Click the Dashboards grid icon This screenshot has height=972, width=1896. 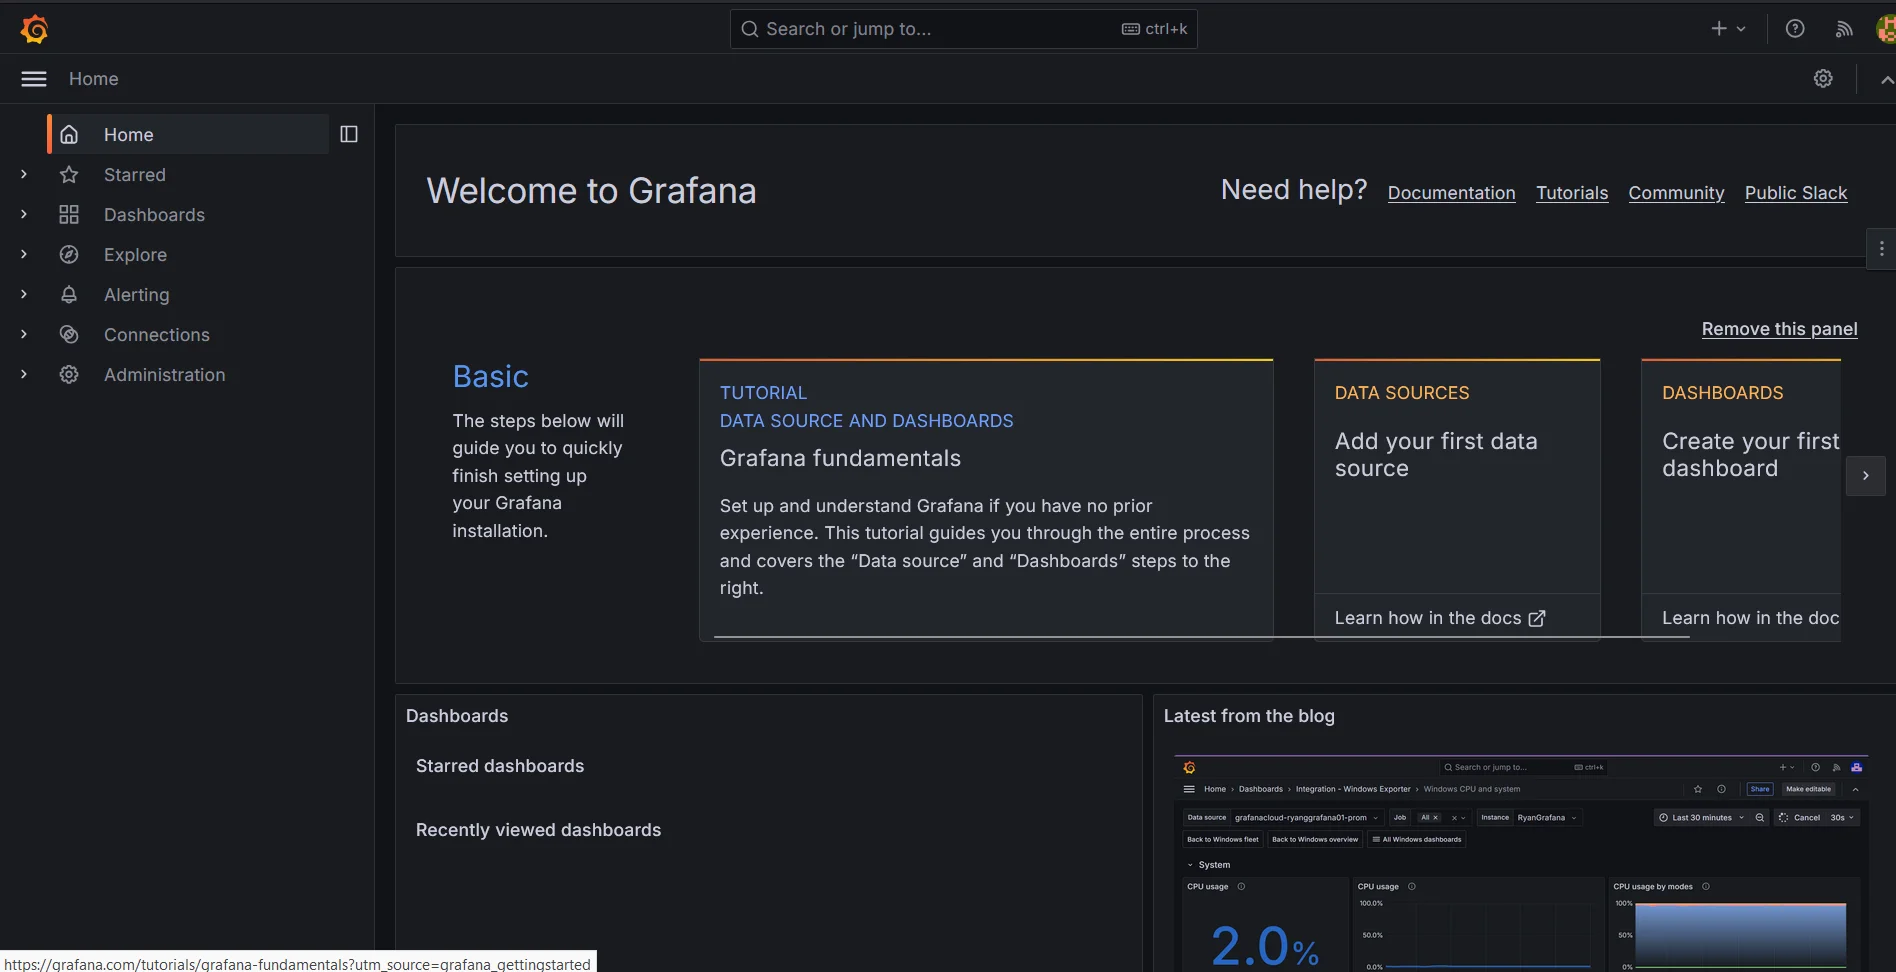click(x=68, y=214)
